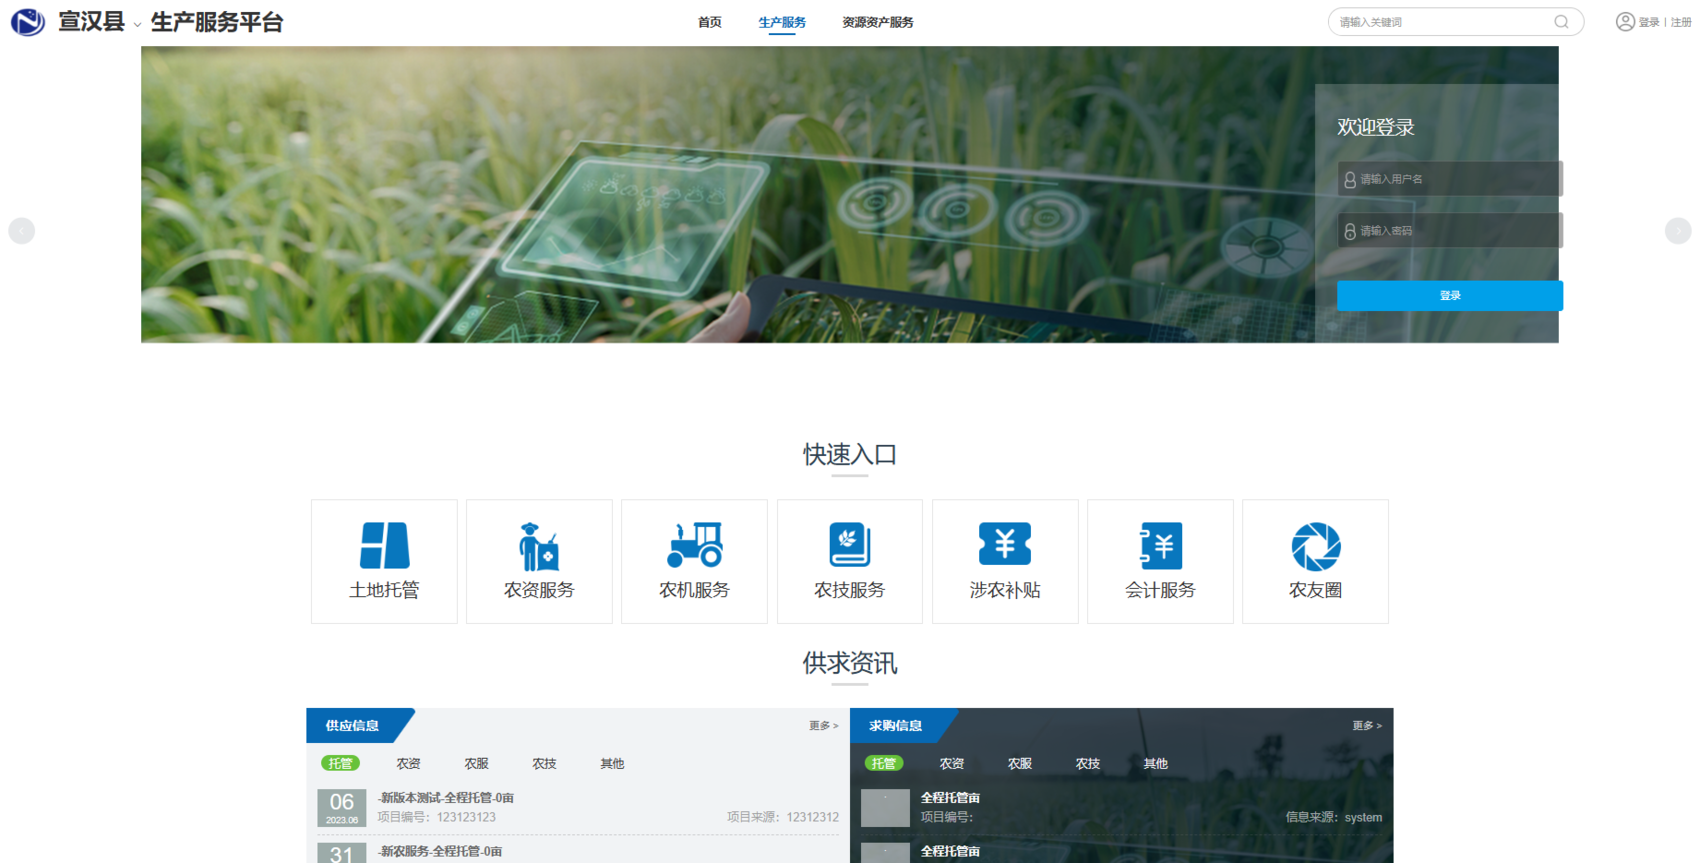Advance banner with right carousel arrow
The image size is (1700, 863).
[1677, 231]
